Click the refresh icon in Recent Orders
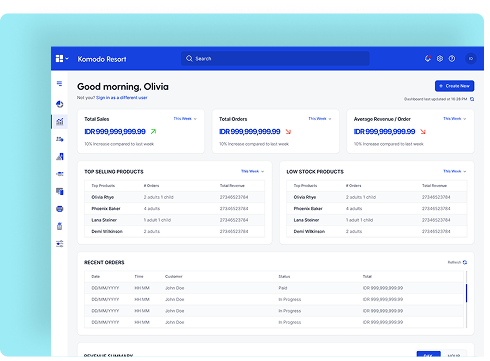The height and width of the screenshot is (361, 490). point(465,262)
